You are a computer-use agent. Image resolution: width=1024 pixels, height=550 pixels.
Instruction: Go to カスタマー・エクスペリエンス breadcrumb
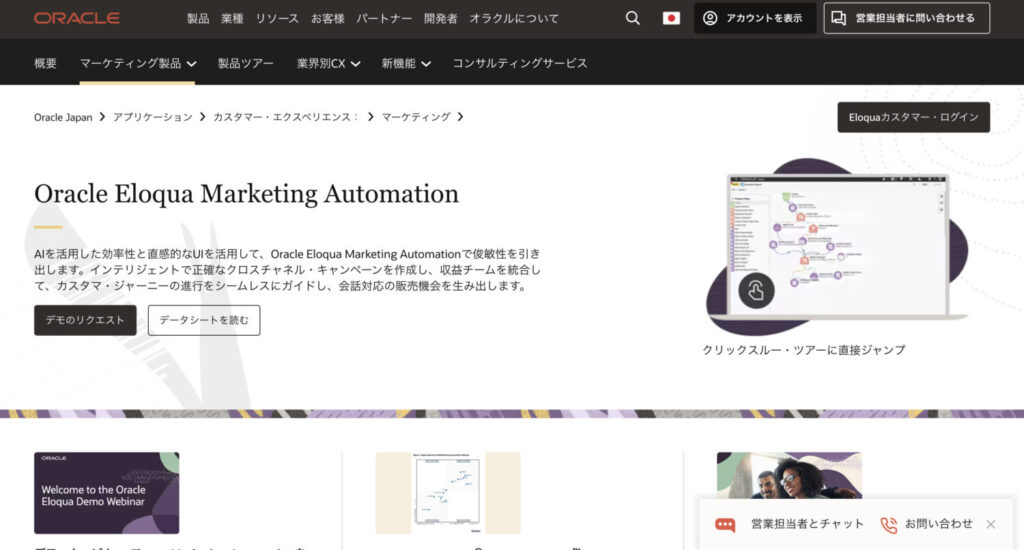(x=286, y=117)
